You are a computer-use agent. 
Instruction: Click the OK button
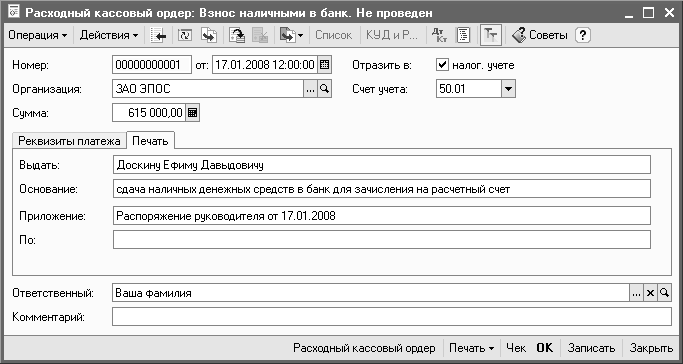pyautogui.click(x=544, y=348)
